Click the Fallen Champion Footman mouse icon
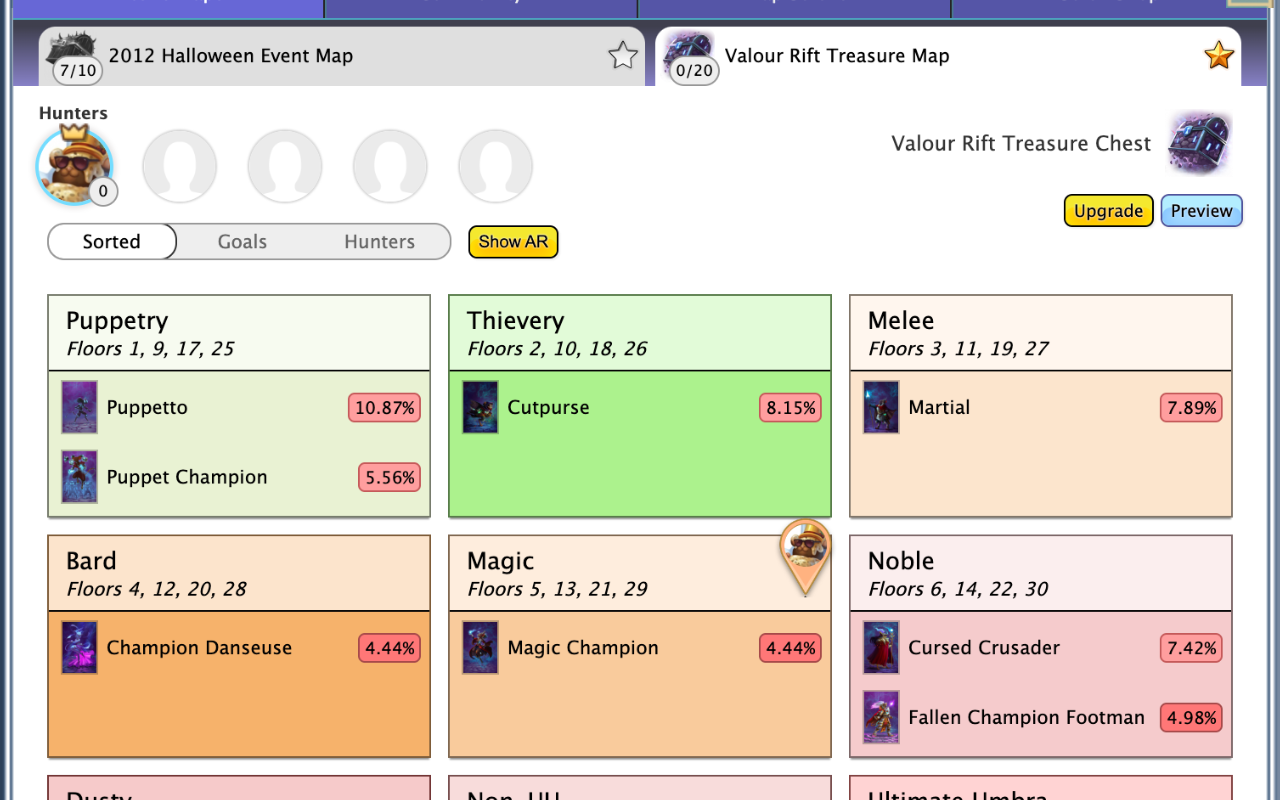The height and width of the screenshot is (800, 1280). pos(881,717)
